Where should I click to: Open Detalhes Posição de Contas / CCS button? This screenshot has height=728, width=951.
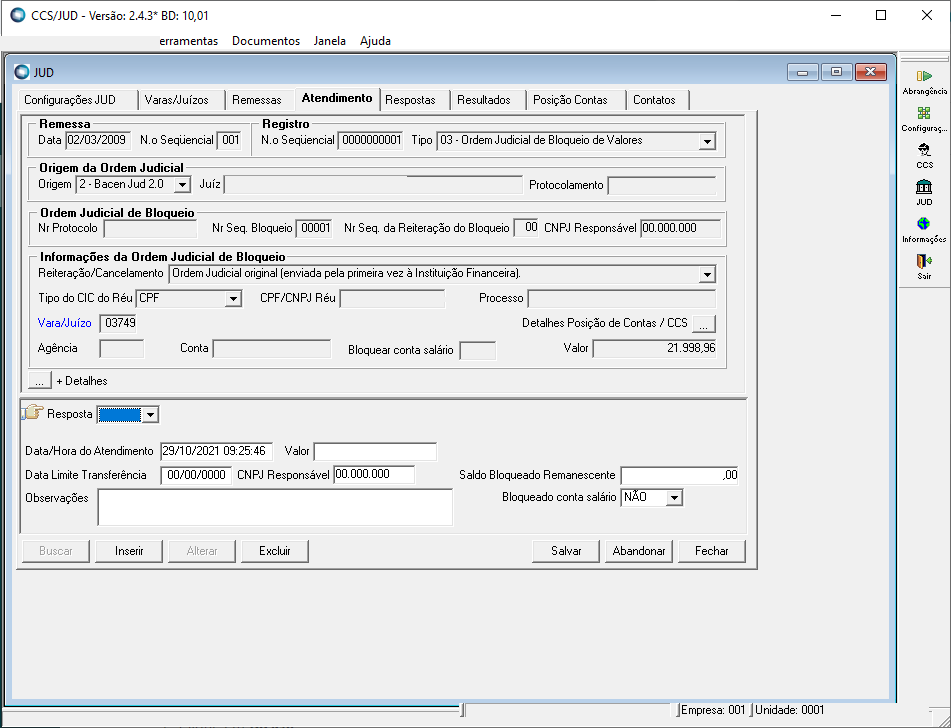704,324
